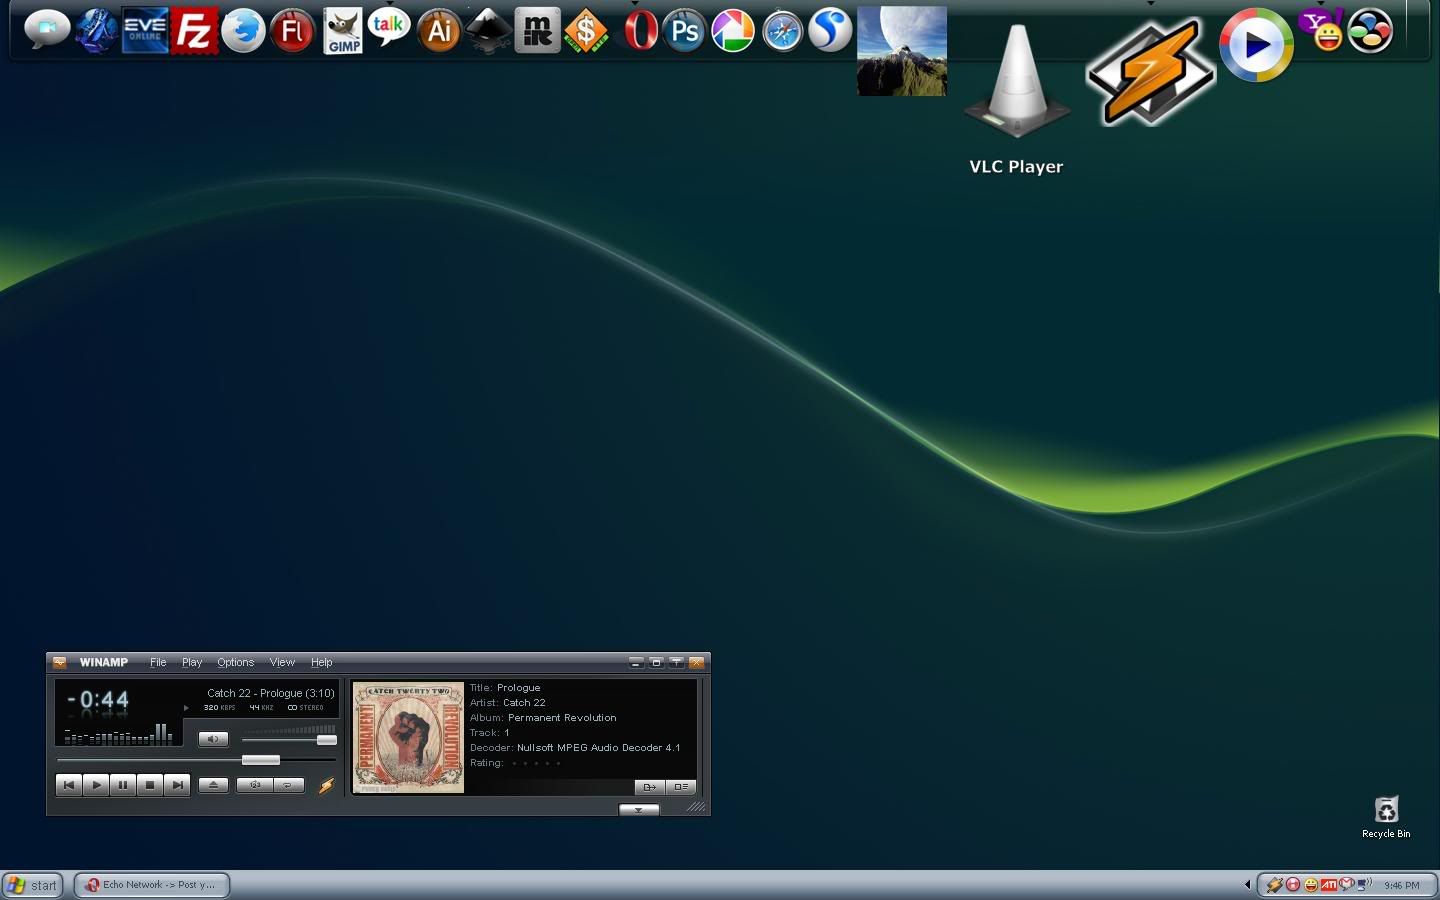Click the lightning bolt icon beside repeat button
This screenshot has width=1440, height=900.
click(326, 786)
